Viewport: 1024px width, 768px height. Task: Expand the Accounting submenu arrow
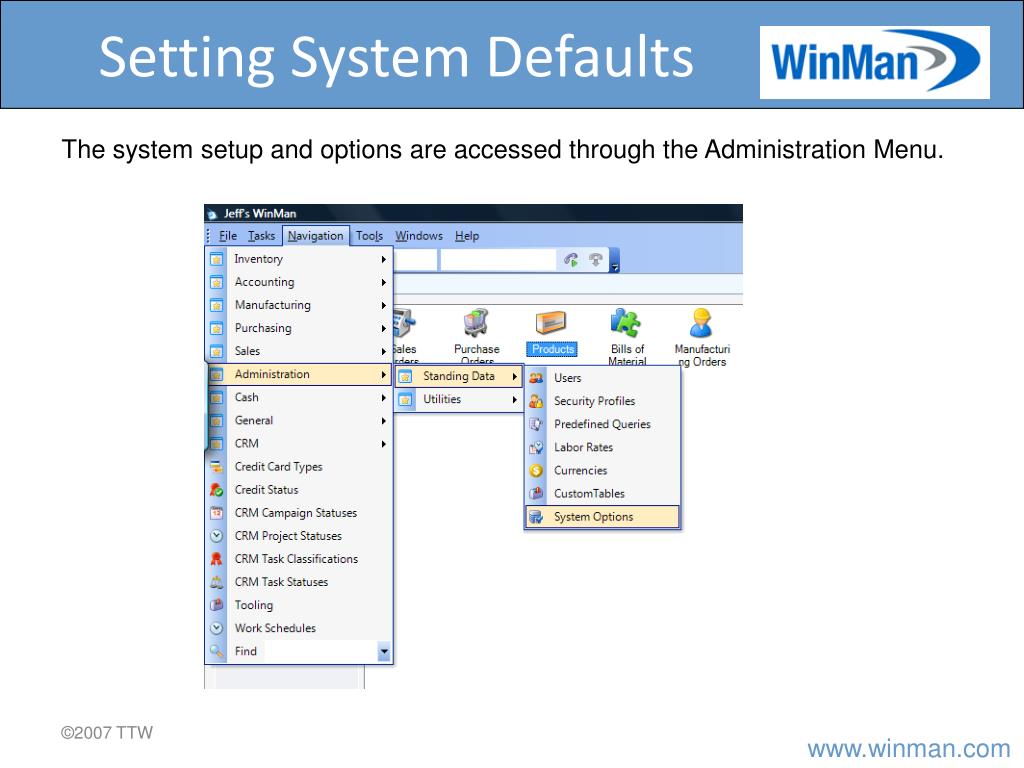[x=383, y=282]
